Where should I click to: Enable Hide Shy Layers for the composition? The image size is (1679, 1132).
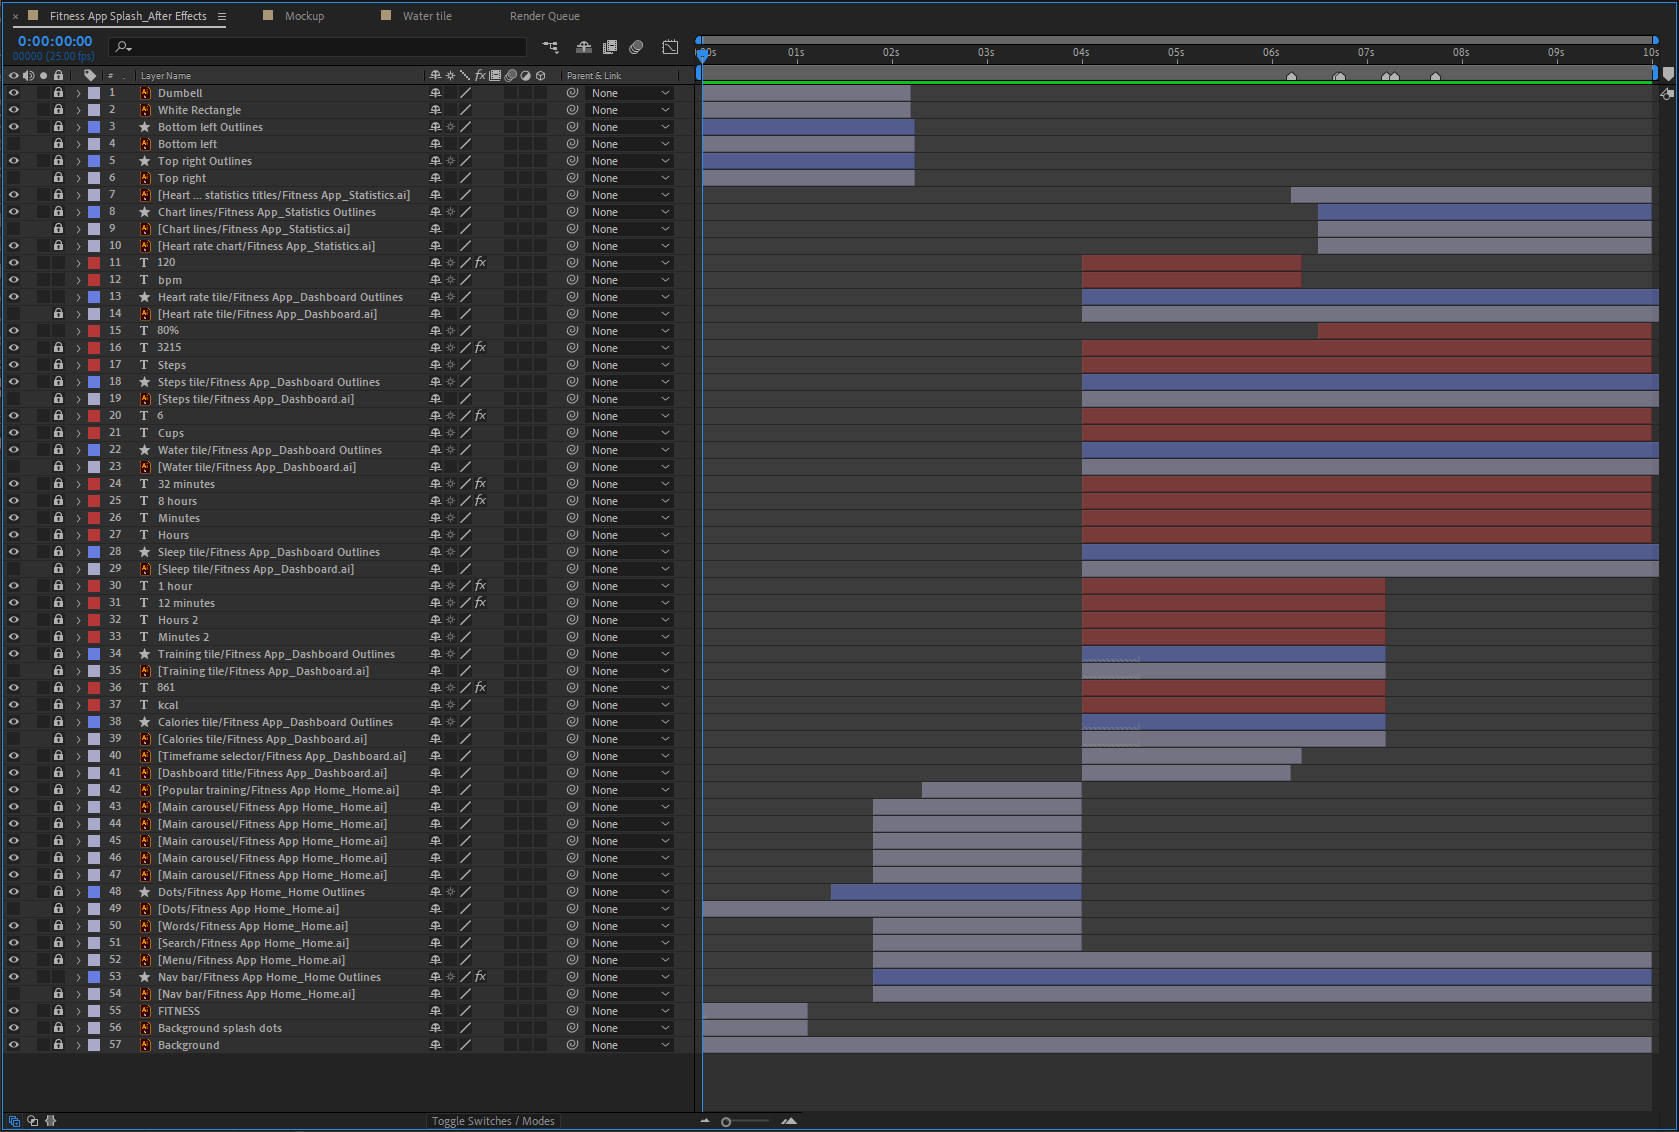(583, 47)
